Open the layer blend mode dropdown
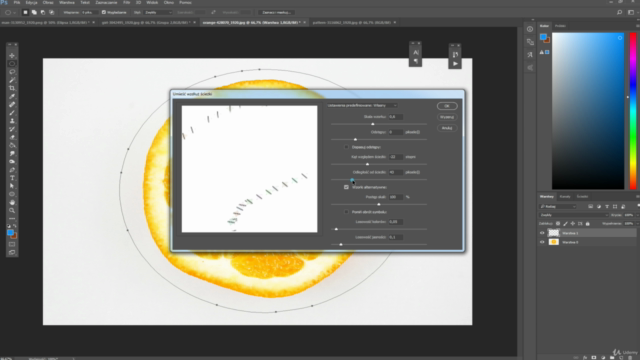The height and width of the screenshot is (360, 640). (573, 215)
